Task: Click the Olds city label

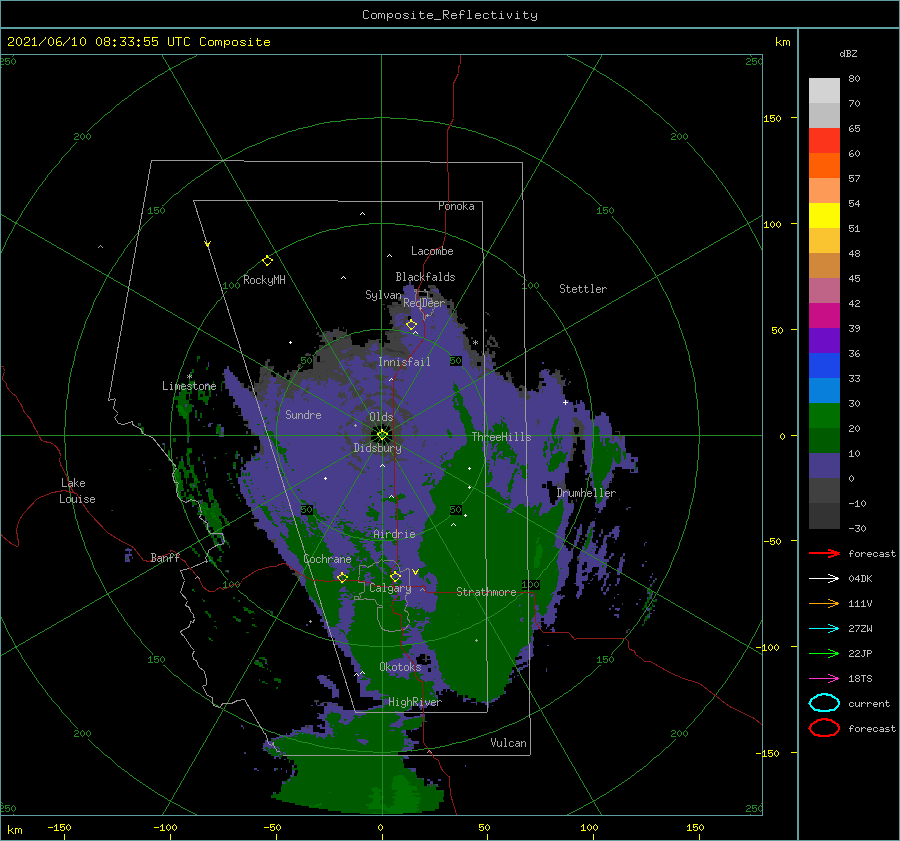Action: coord(381,417)
